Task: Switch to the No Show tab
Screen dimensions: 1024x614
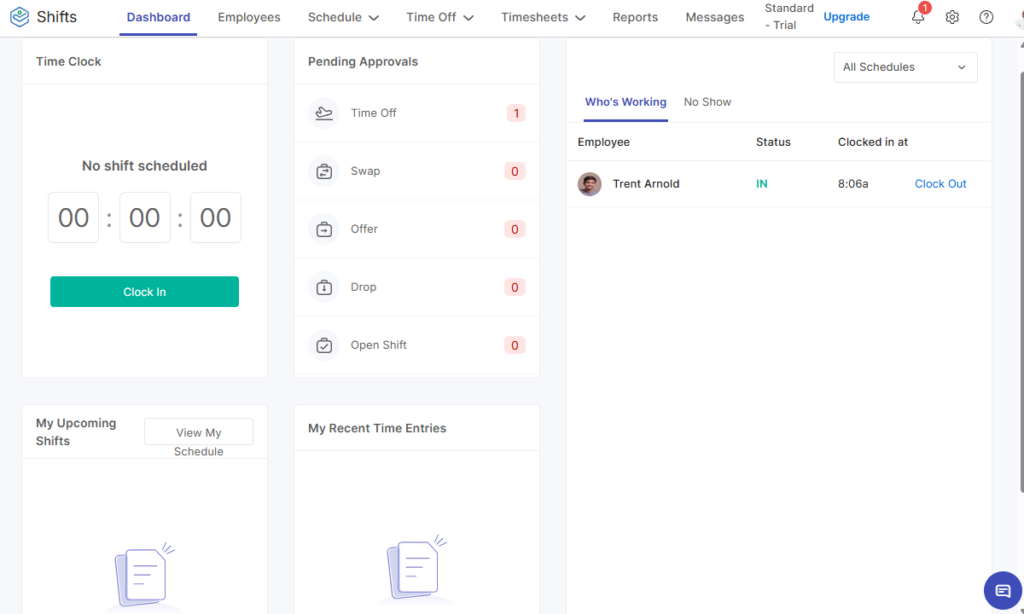Action: pos(707,103)
